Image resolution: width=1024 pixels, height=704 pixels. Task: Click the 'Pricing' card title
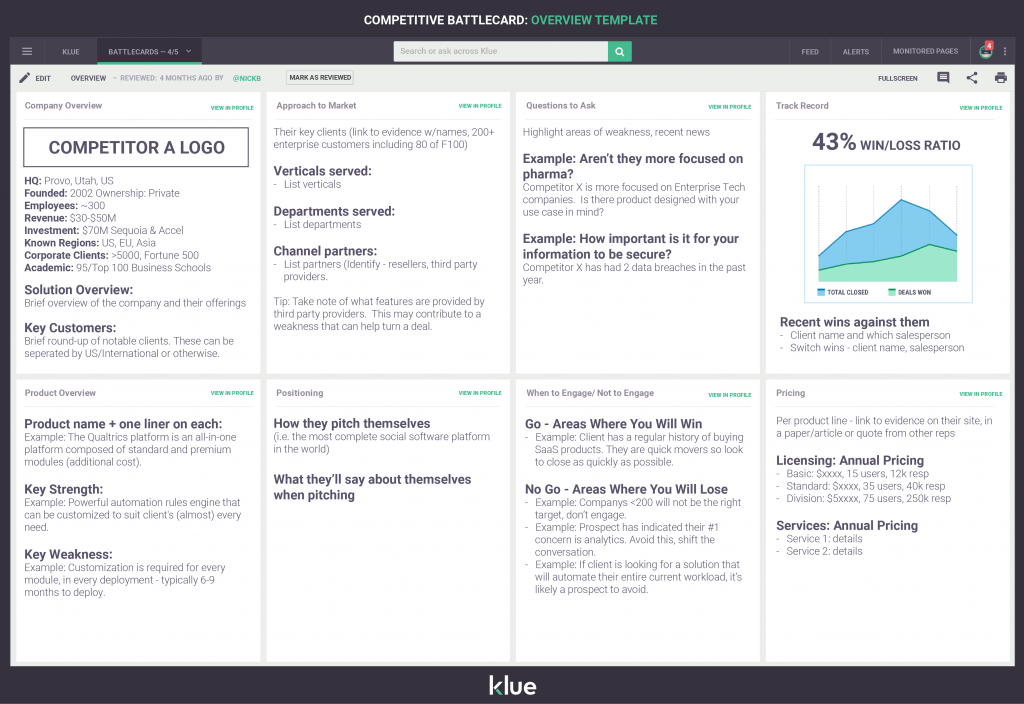click(790, 393)
